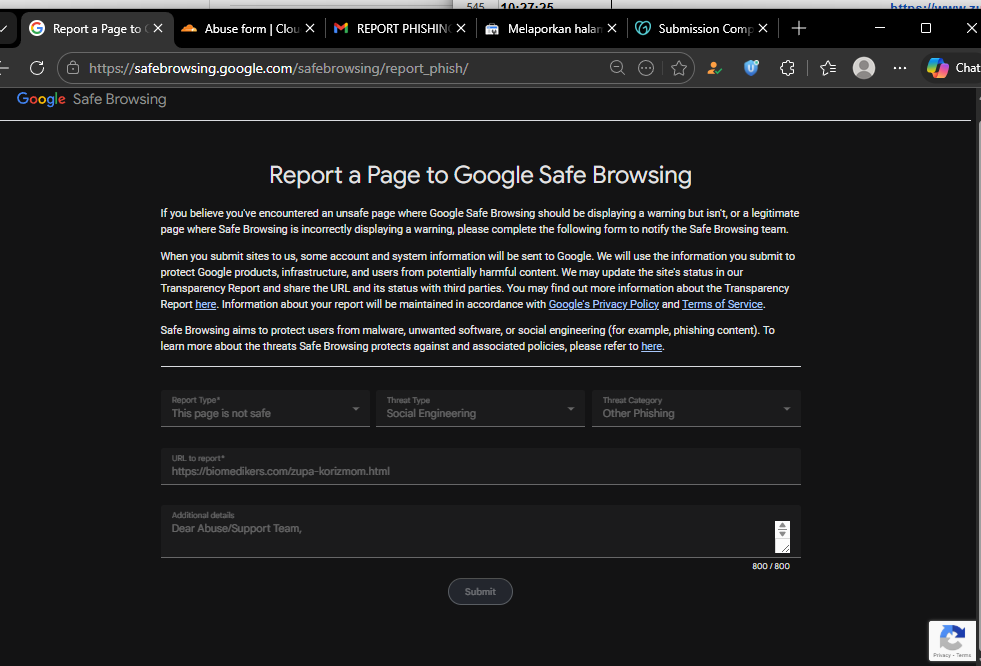Click up arrow on Additional details scroller
The image size is (981, 666).
coord(782,526)
